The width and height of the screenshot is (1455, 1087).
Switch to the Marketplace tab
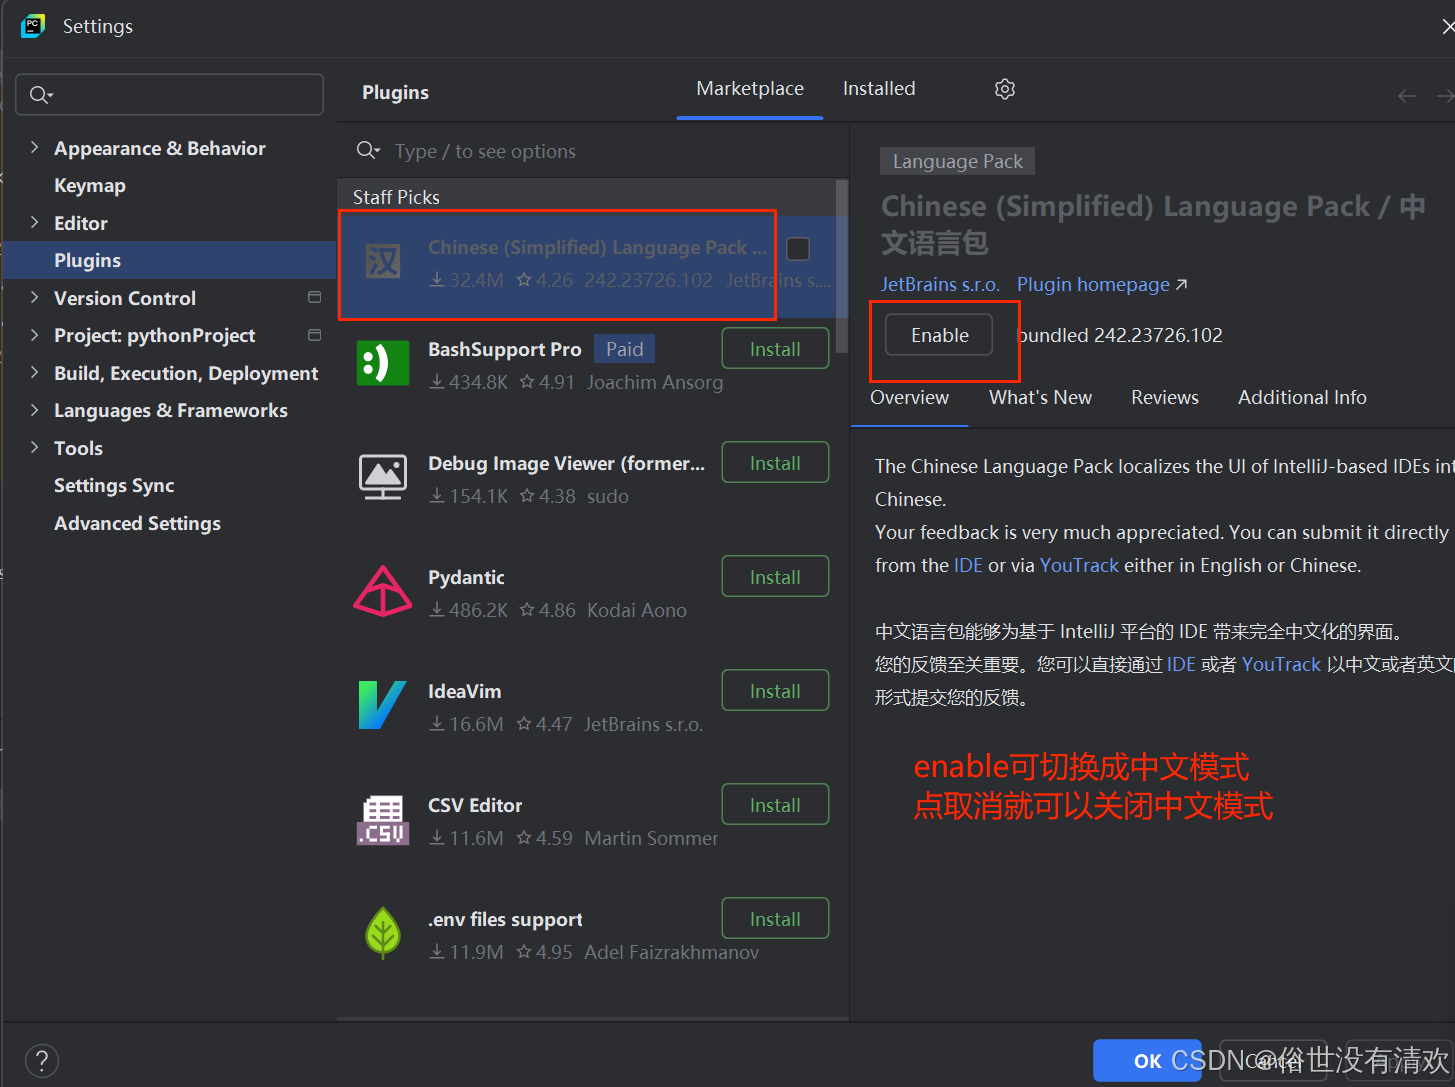pos(750,89)
